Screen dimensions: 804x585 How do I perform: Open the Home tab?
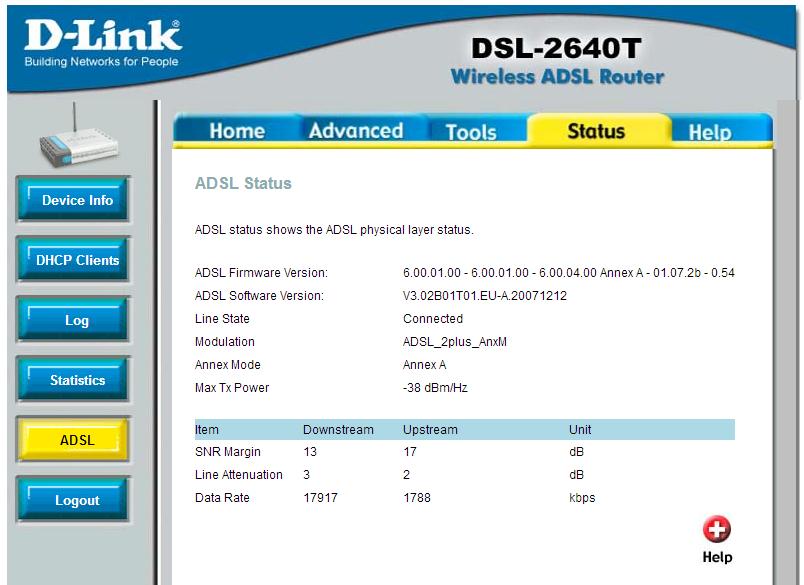click(x=237, y=131)
